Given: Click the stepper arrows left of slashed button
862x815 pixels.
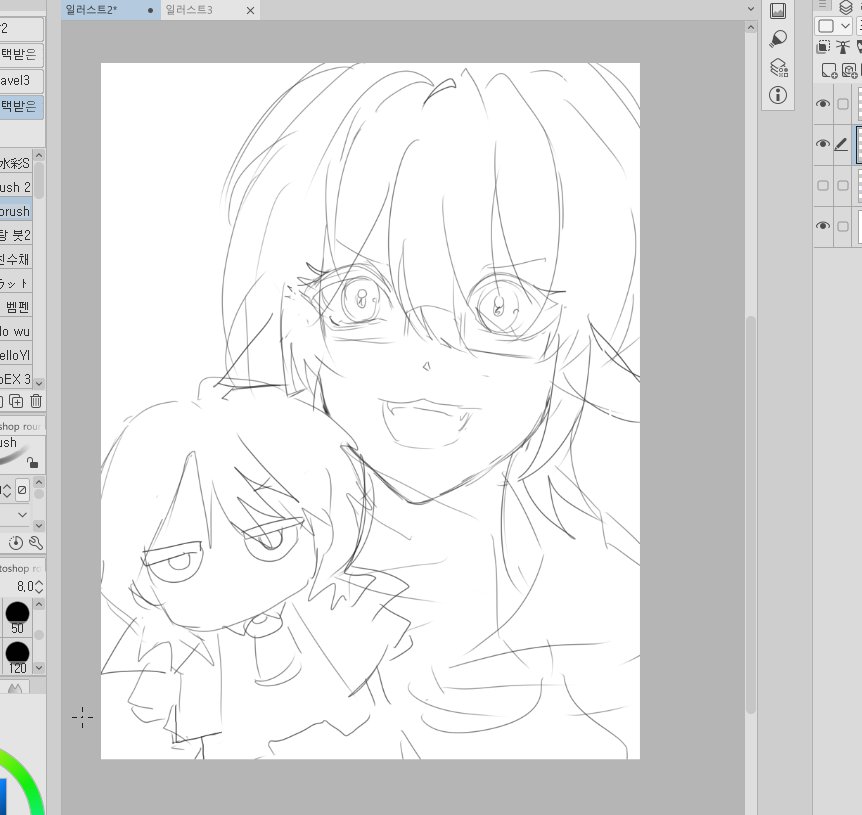Looking at the screenshot, I should pyautogui.click(x=6, y=490).
